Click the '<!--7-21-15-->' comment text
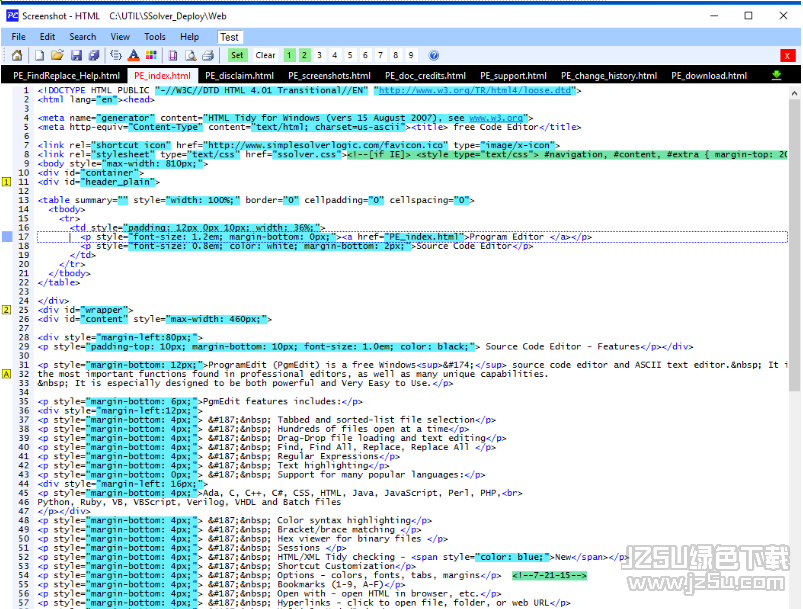This screenshot has height=609, width=803. 549,575
